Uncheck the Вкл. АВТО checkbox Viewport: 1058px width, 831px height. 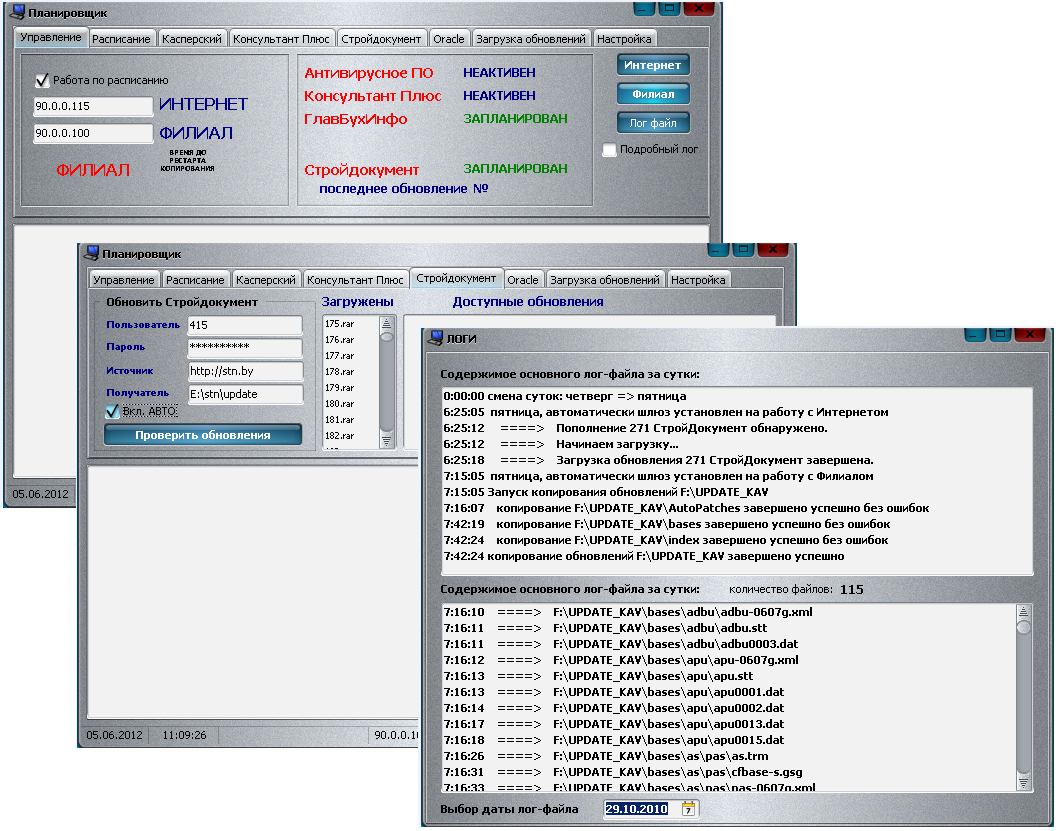113,411
